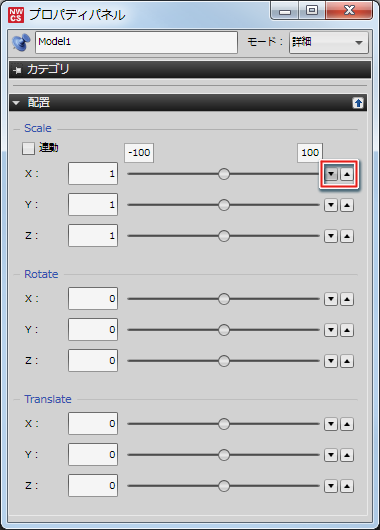Viewport: 380px width, 530px height.
Task: Click the slider maximum field showing 100
Action: pyautogui.click(x=310, y=153)
